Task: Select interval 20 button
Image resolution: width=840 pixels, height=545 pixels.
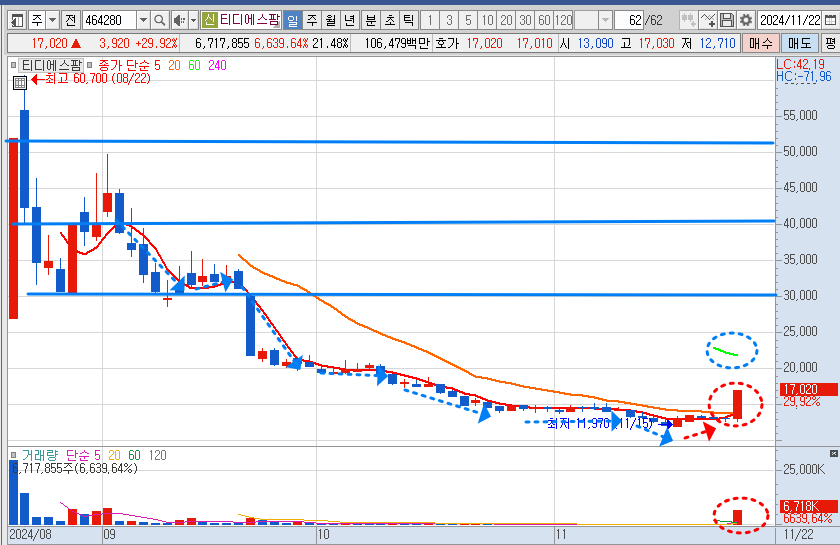Action: 506,20
